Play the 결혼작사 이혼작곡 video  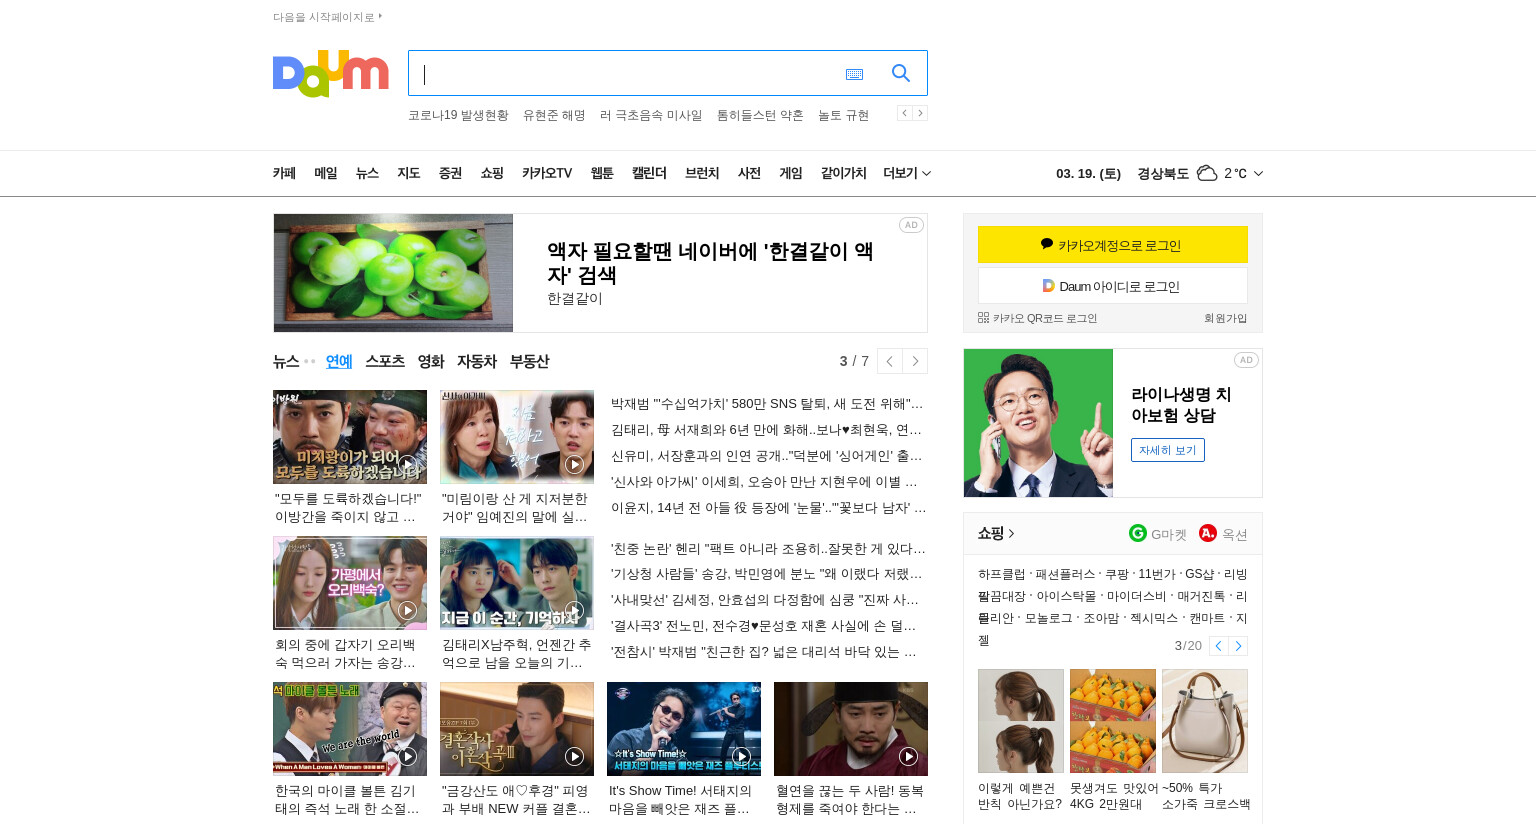coord(517,729)
